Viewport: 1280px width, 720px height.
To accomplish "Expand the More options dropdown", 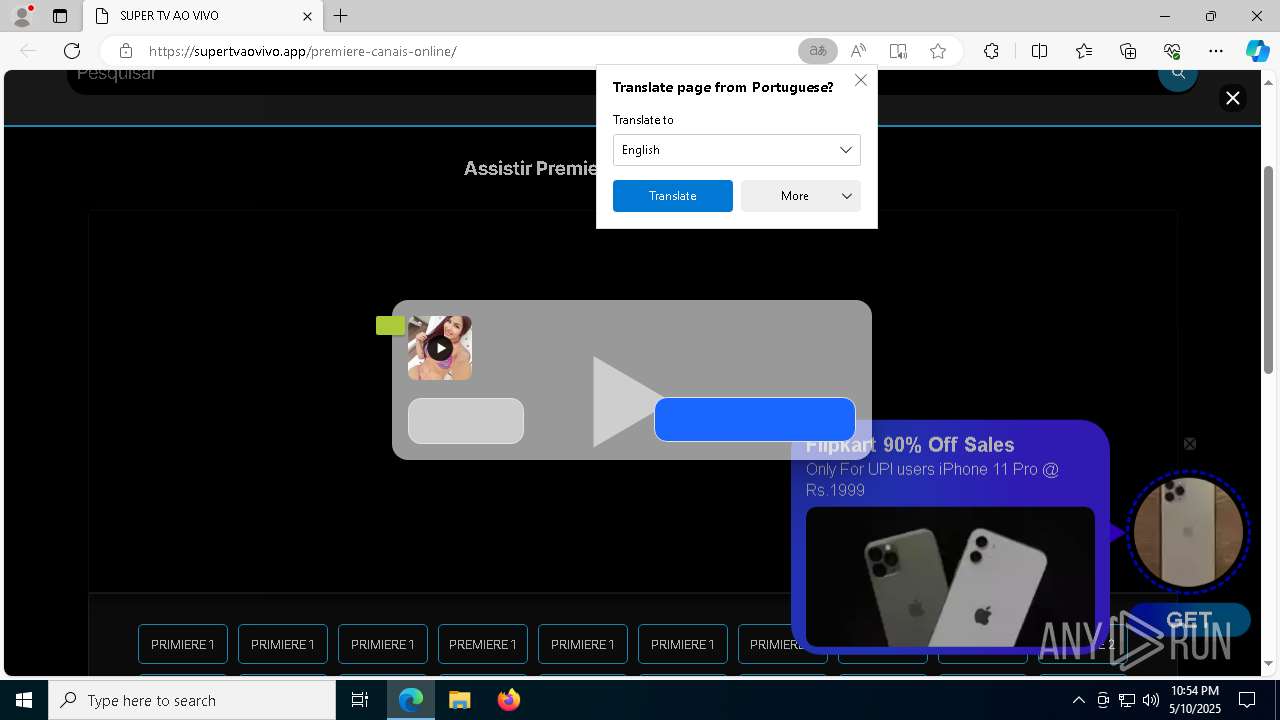I will [x=801, y=196].
